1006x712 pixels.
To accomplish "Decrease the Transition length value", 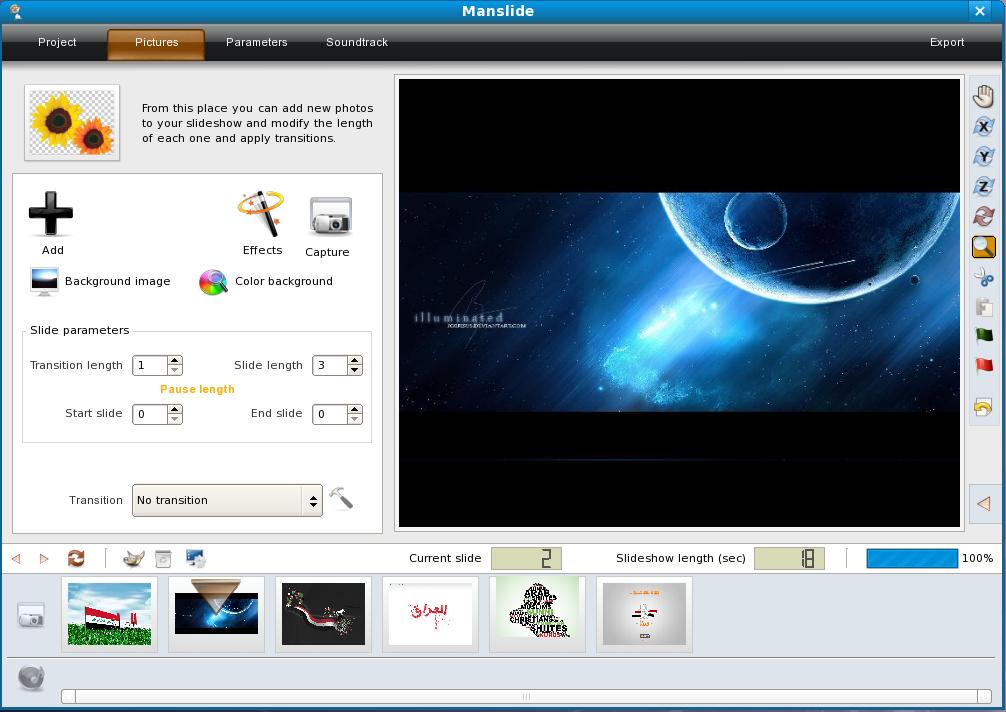I will 175,371.
